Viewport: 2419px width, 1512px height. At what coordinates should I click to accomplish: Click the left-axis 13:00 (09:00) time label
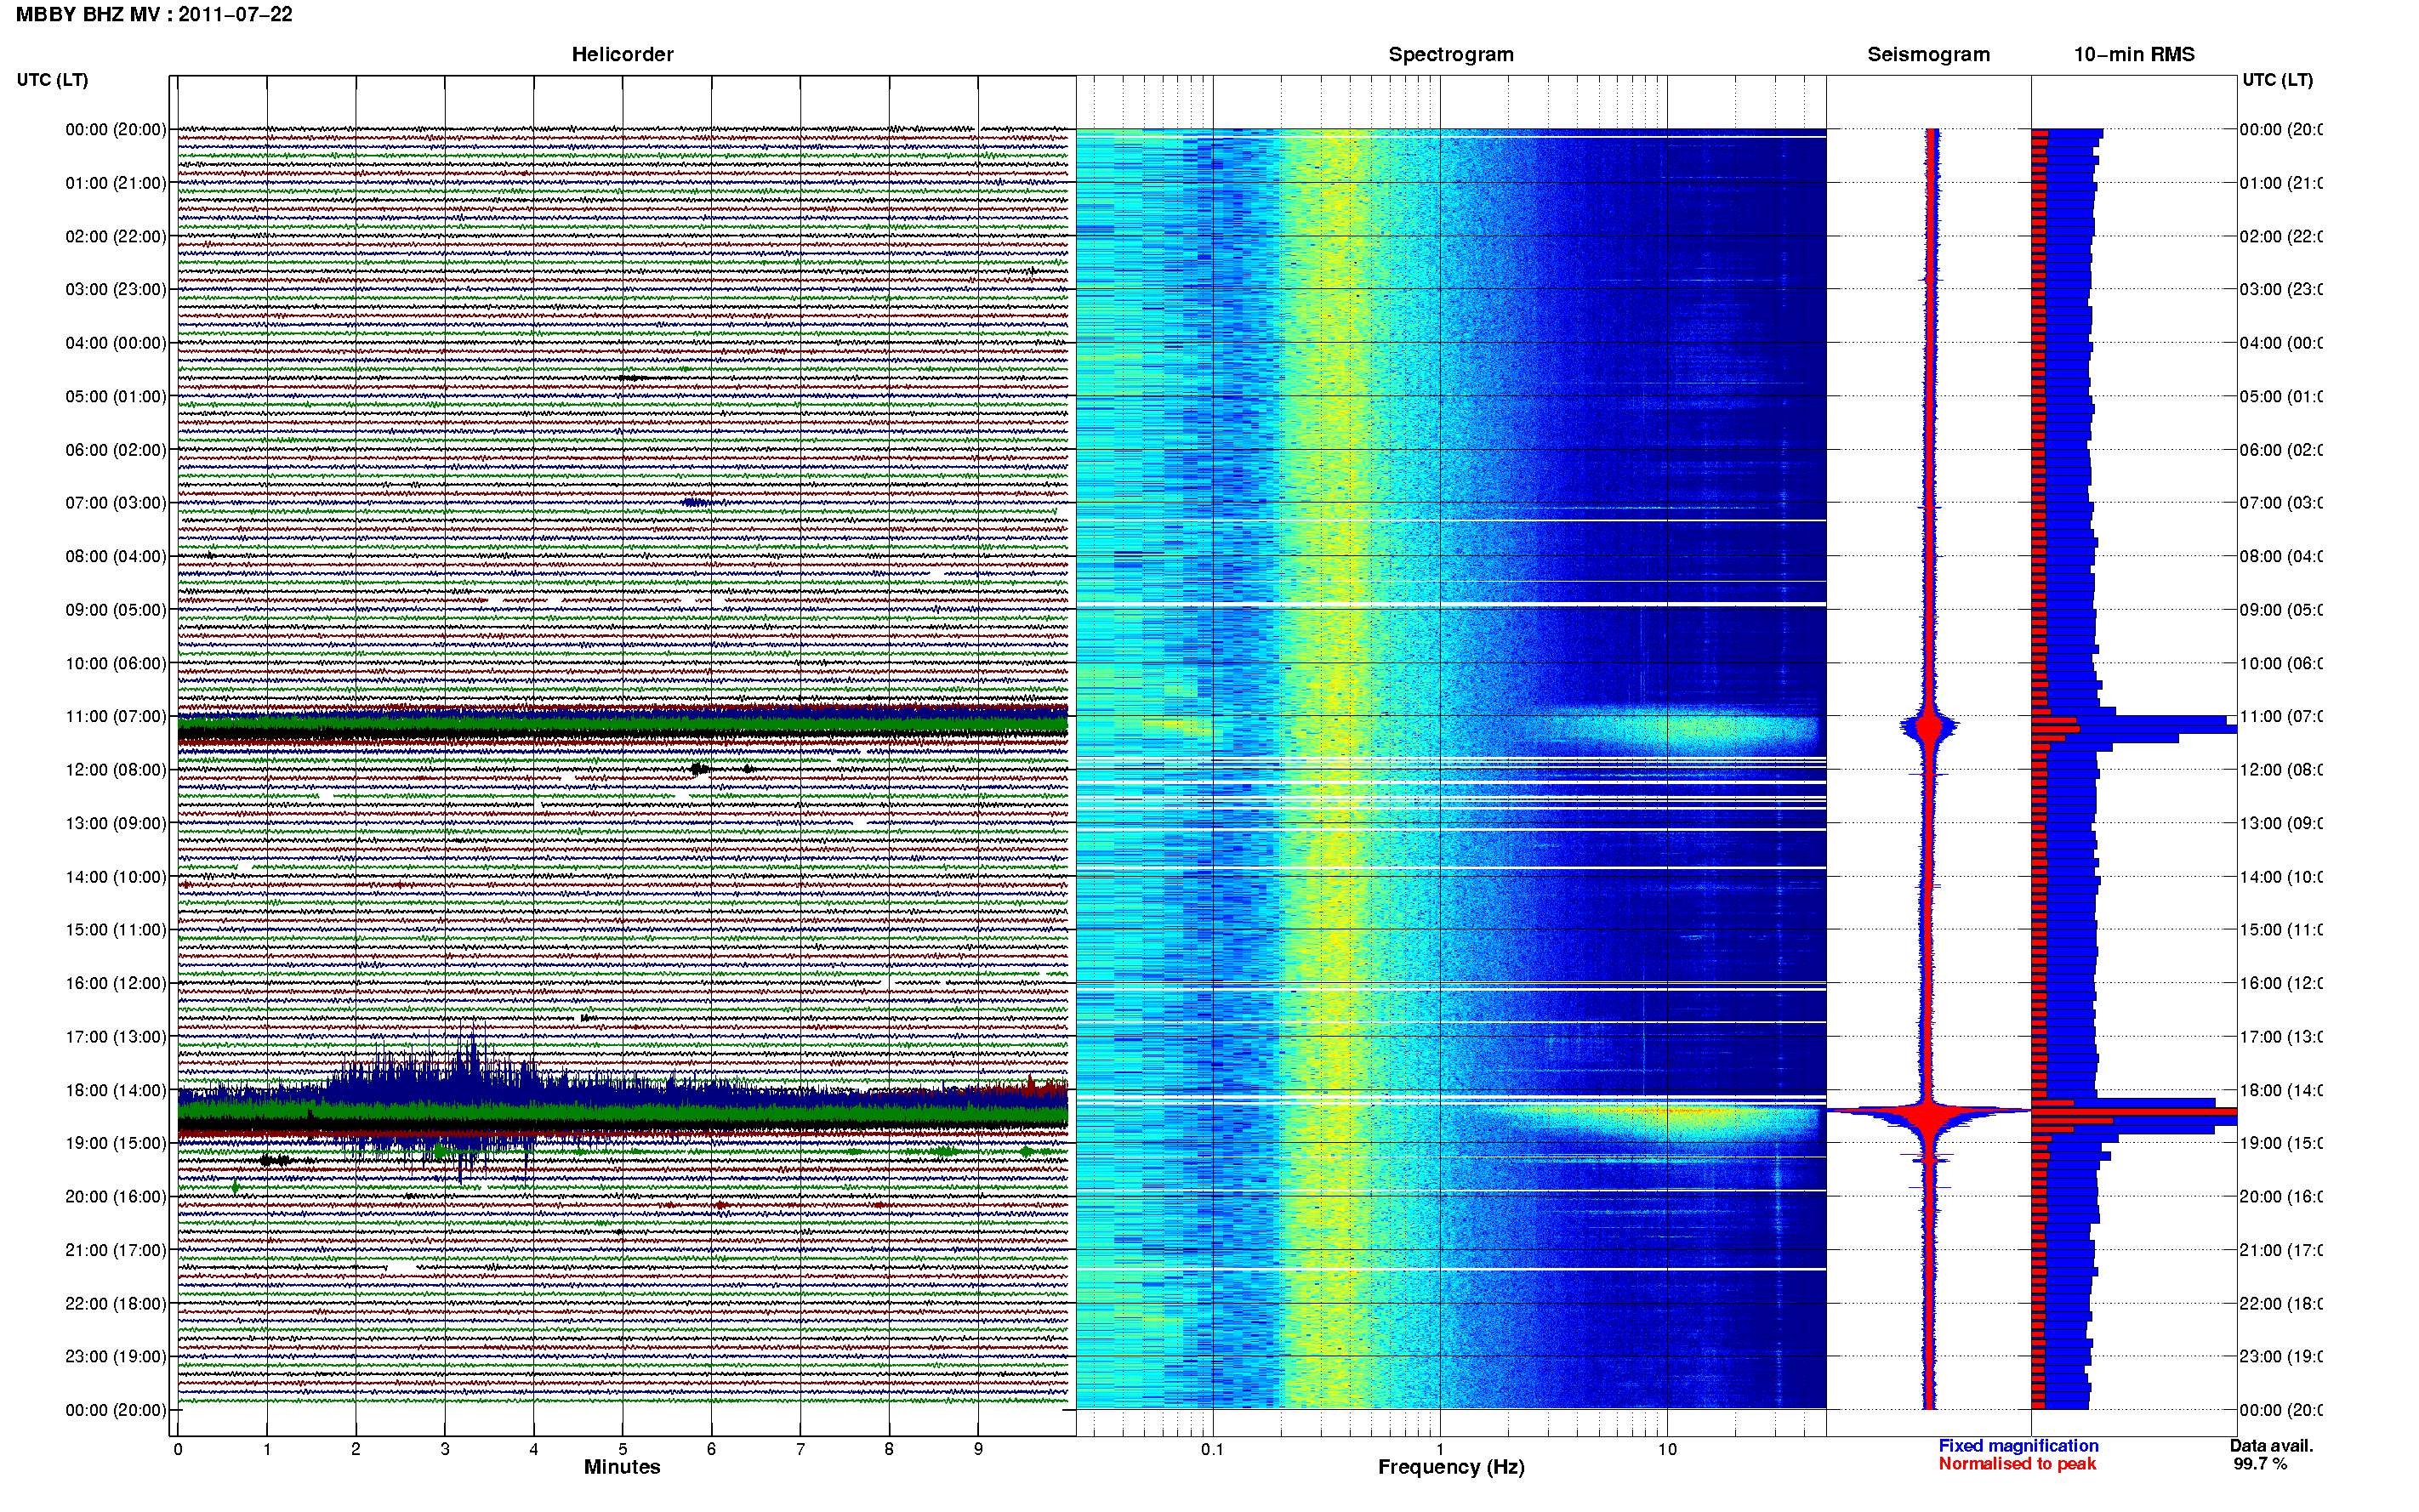click(x=116, y=823)
